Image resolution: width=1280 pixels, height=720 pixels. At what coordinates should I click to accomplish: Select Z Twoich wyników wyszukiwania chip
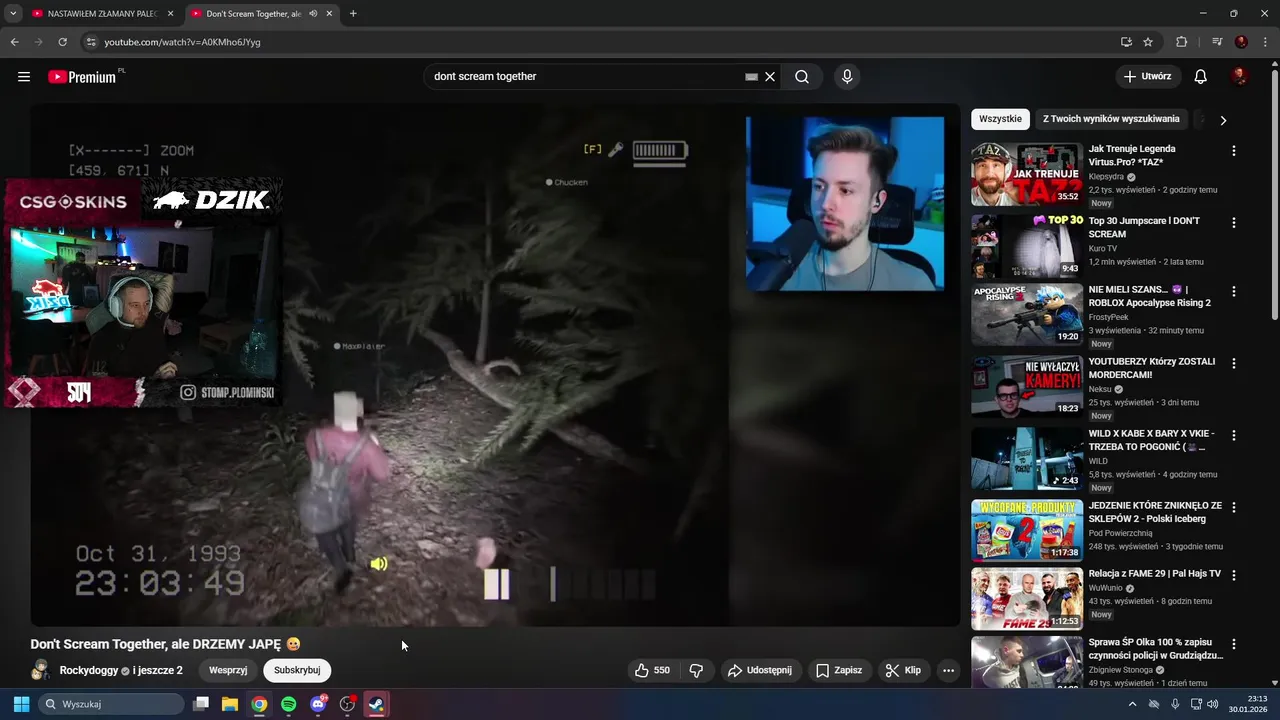click(x=1111, y=119)
